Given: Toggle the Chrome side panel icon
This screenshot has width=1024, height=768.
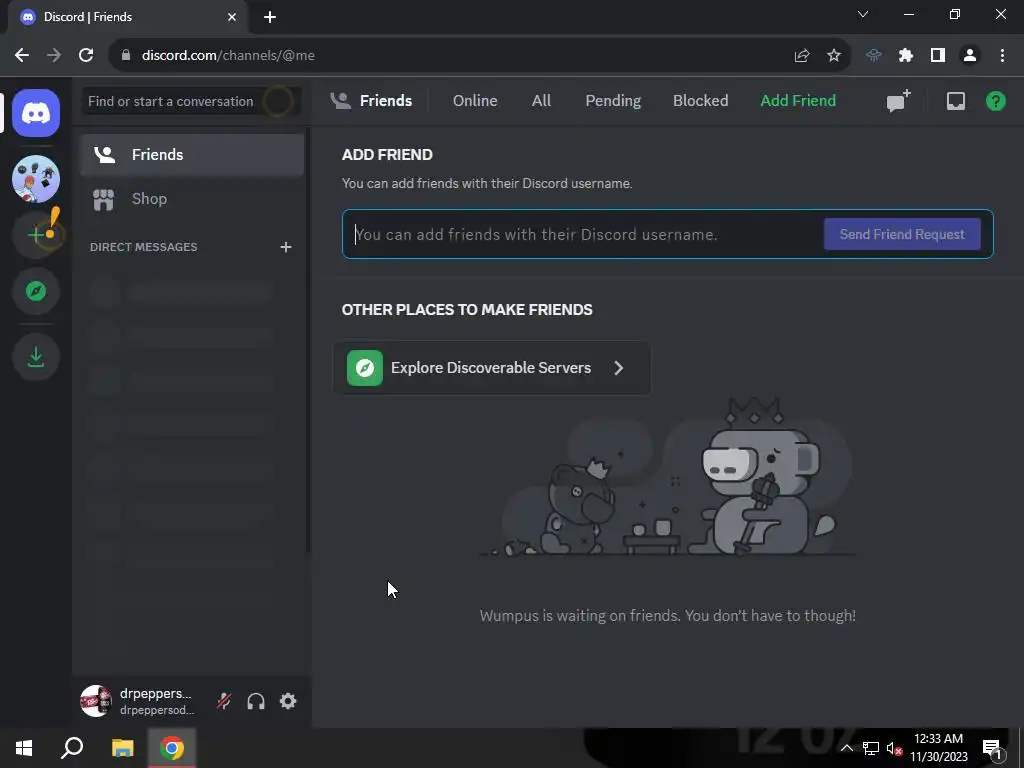Looking at the screenshot, I should (x=938, y=56).
